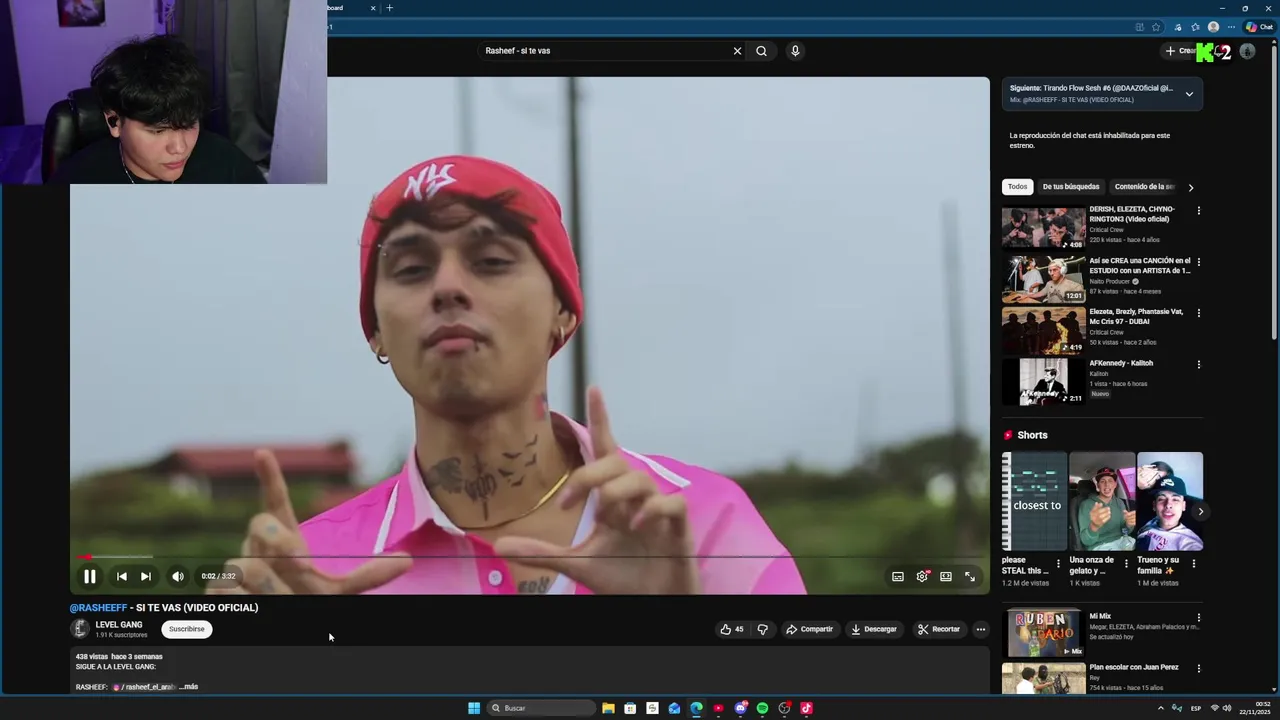This screenshot has height=720, width=1280.
Task: Open the 'closest to' Short thumbnail
Action: tap(1034, 501)
